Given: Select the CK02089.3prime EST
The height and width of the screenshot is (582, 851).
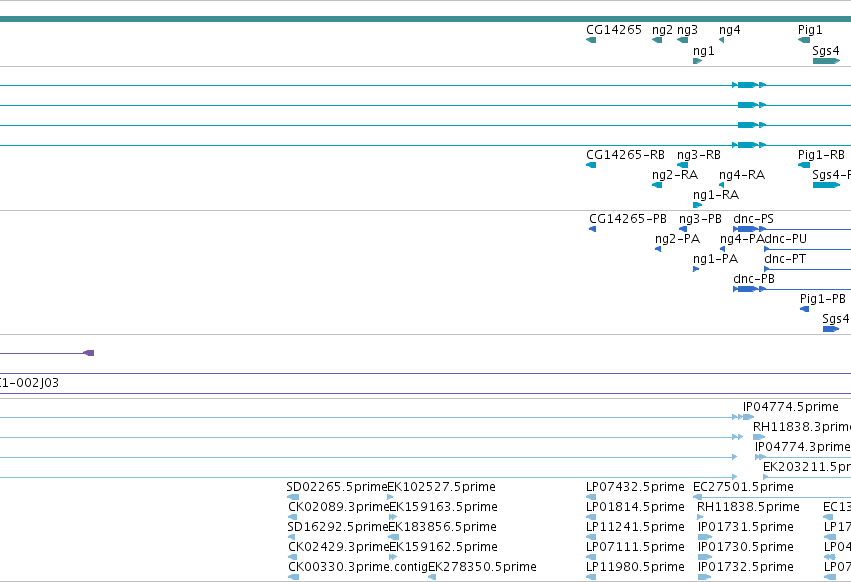Looking at the screenshot, I should [x=292, y=517].
